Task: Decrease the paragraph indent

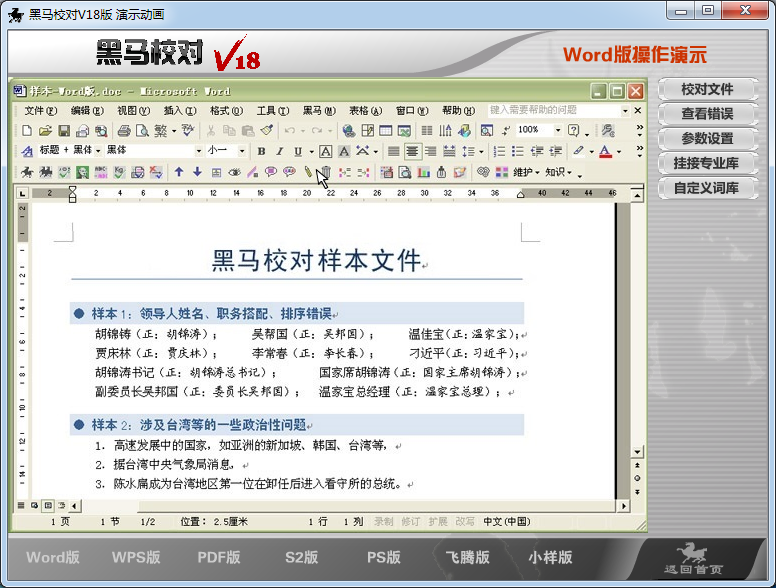Action: [536, 151]
